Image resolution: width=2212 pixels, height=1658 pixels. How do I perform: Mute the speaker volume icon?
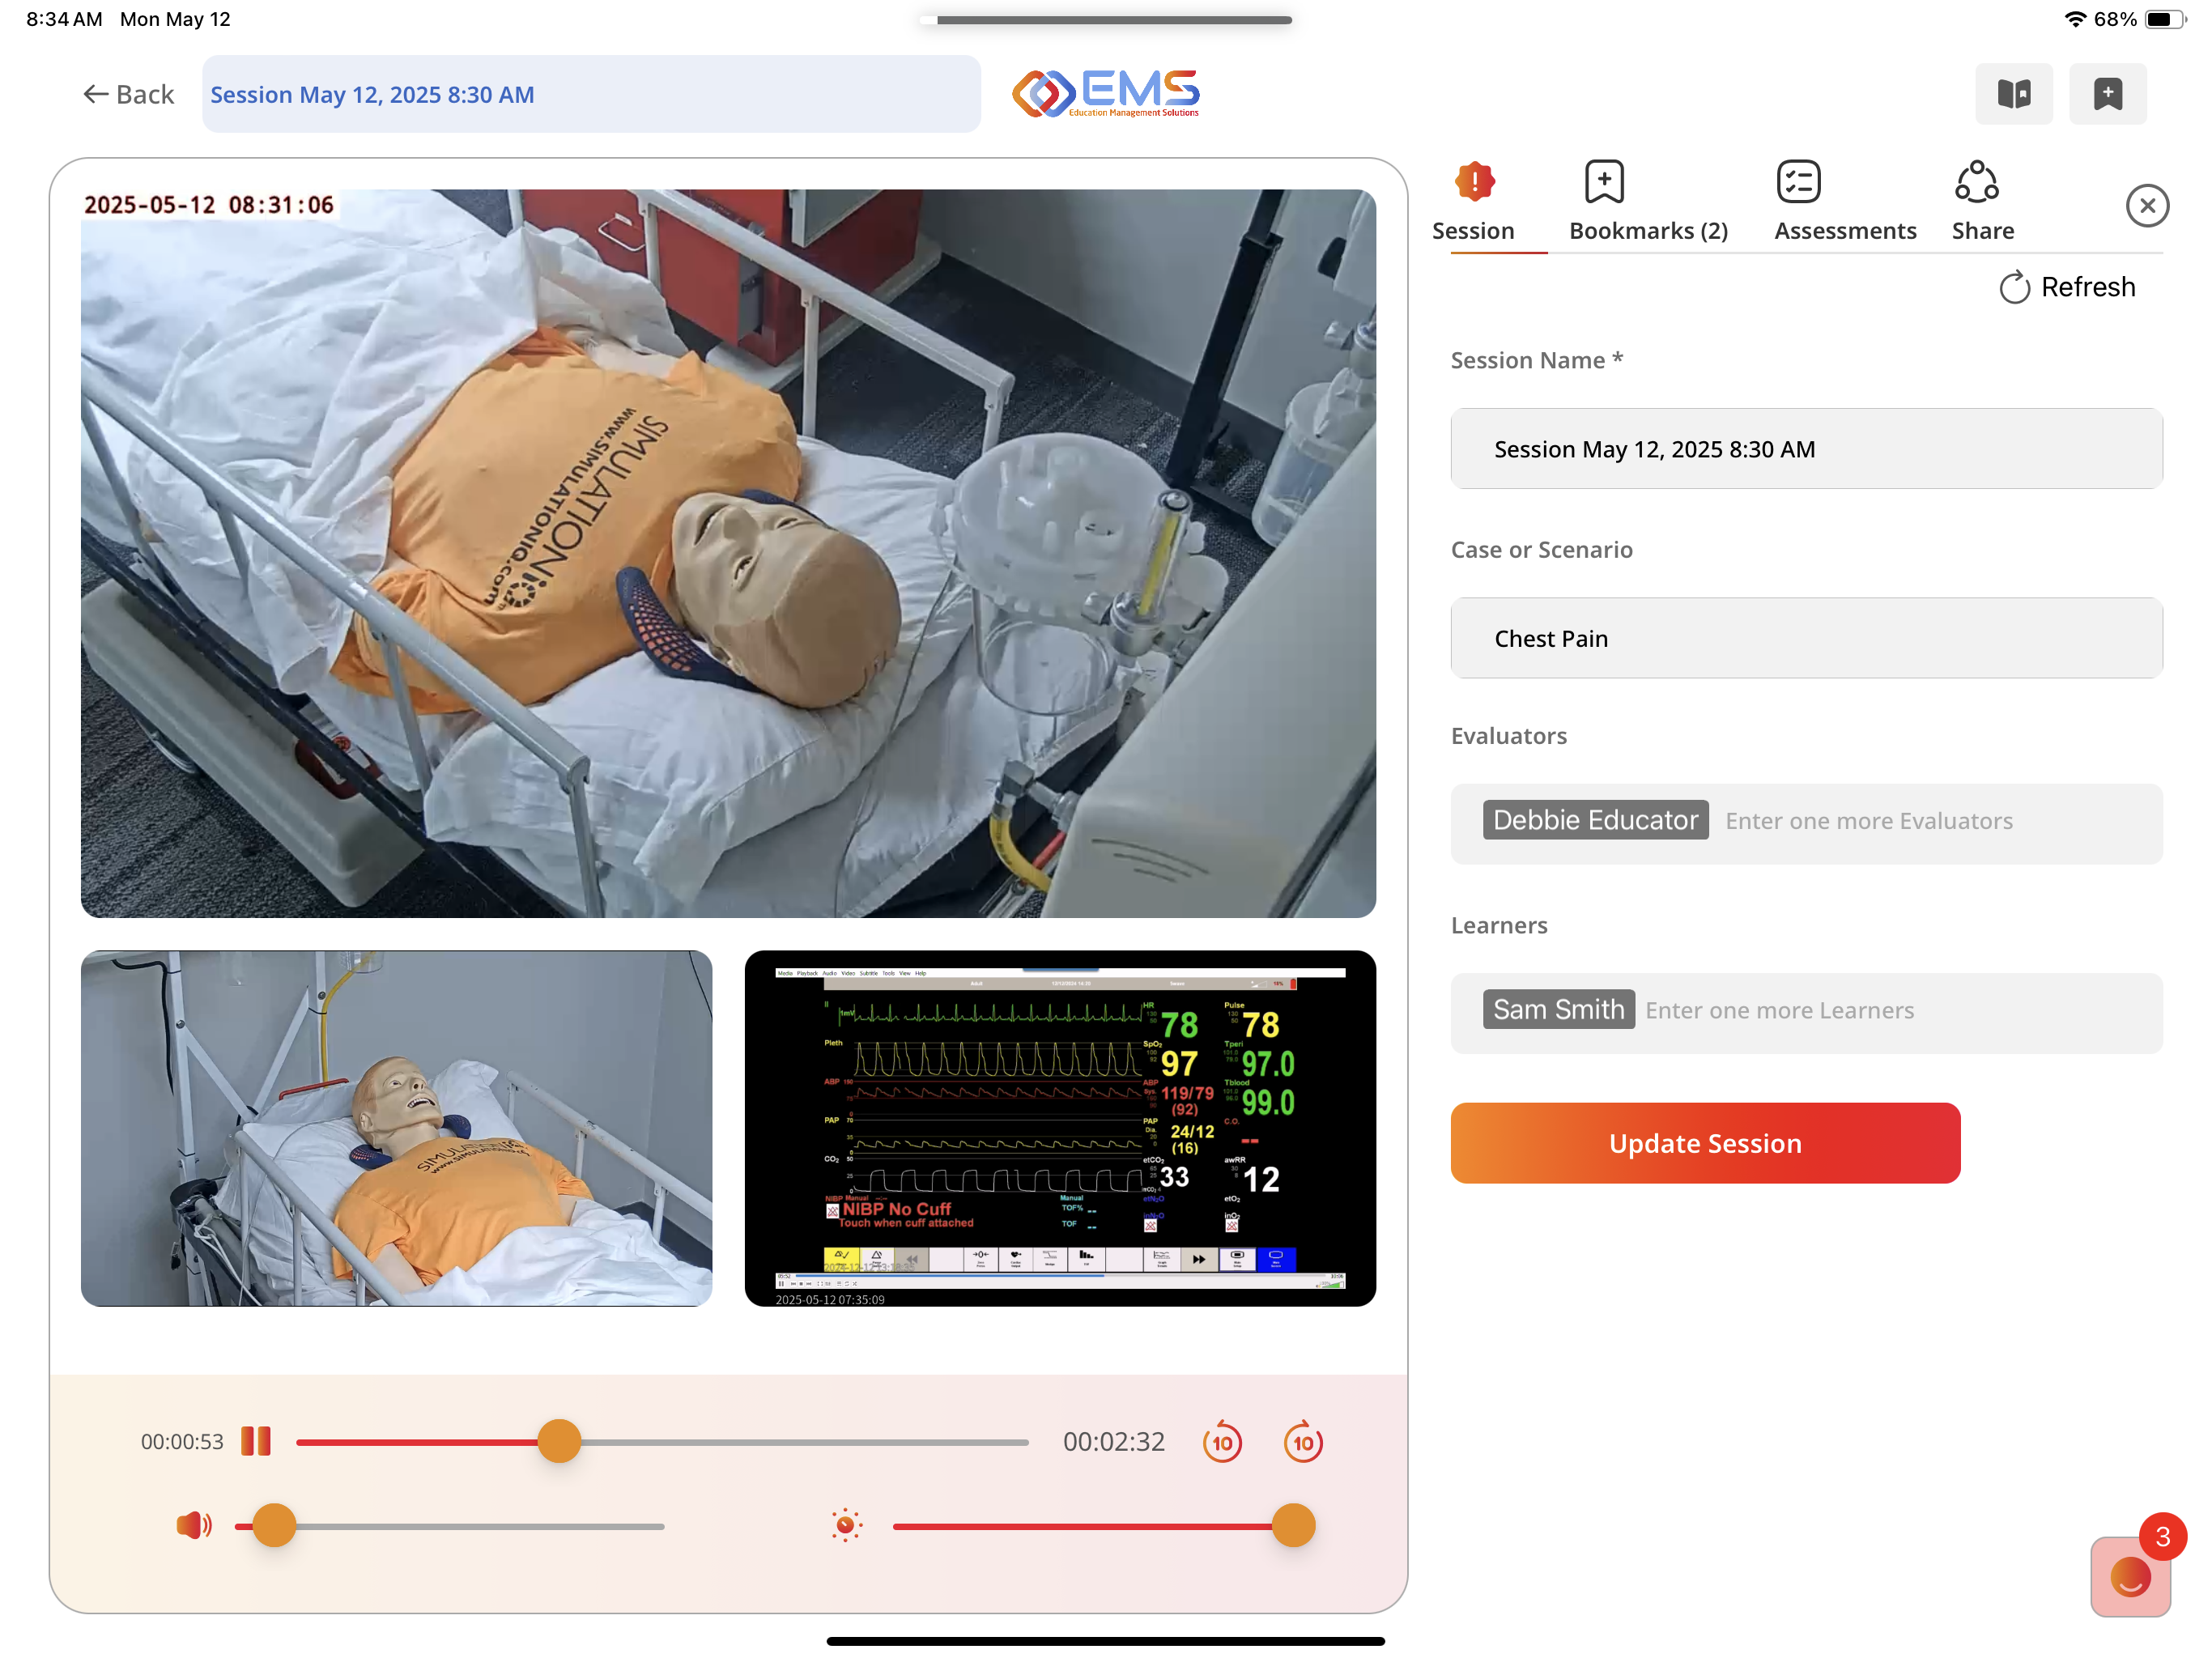(x=194, y=1525)
